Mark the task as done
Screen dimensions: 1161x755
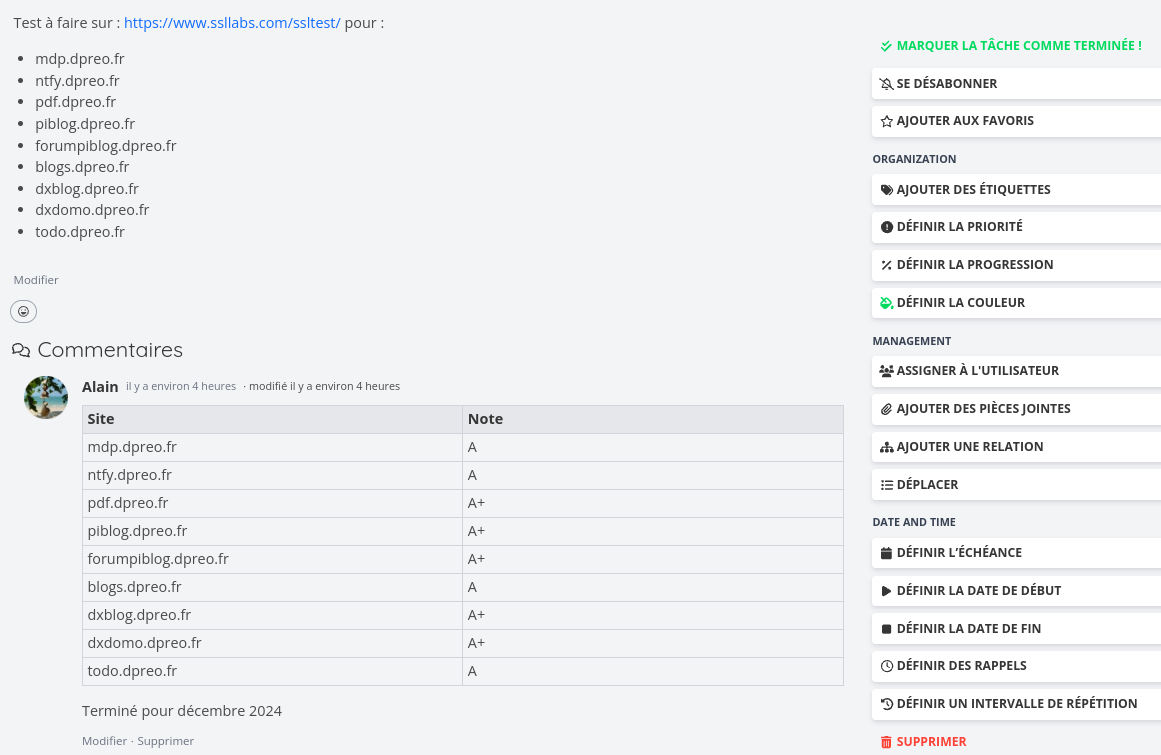point(1010,46)
